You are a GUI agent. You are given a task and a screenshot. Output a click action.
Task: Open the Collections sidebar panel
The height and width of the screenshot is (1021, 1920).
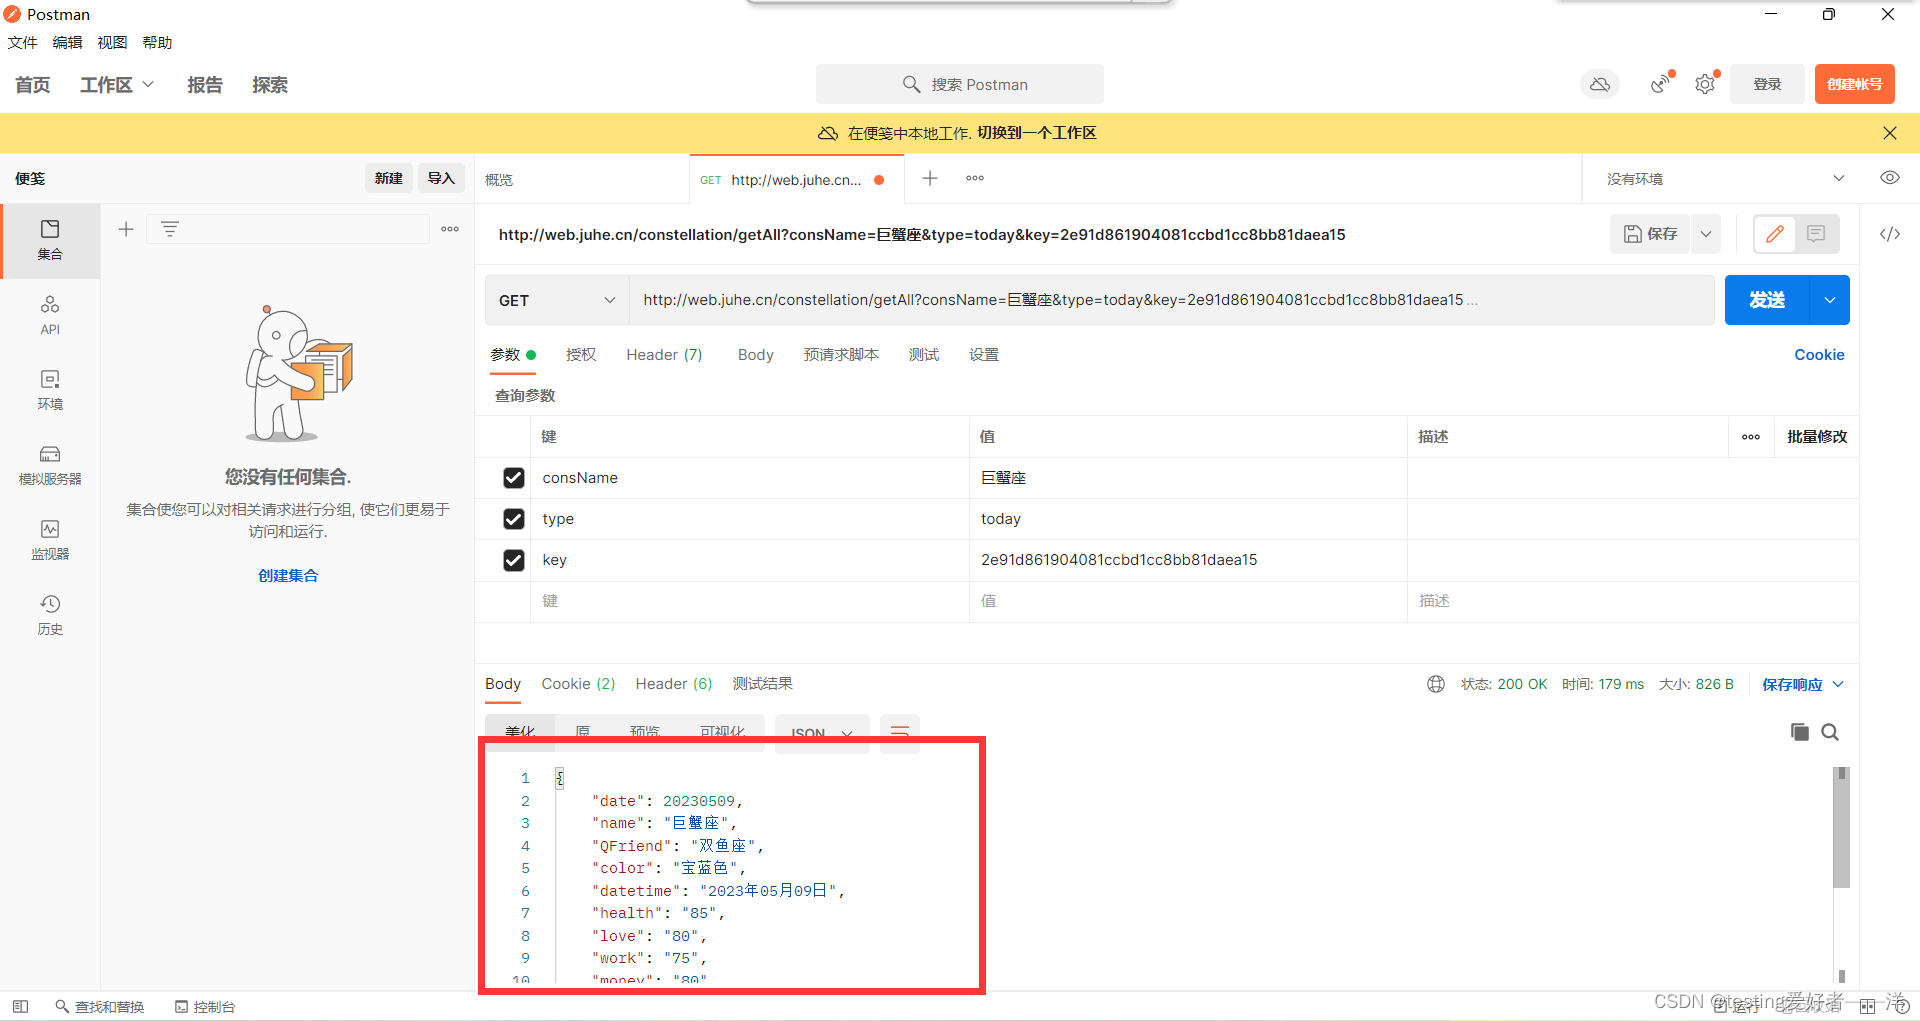pos(50,240)
